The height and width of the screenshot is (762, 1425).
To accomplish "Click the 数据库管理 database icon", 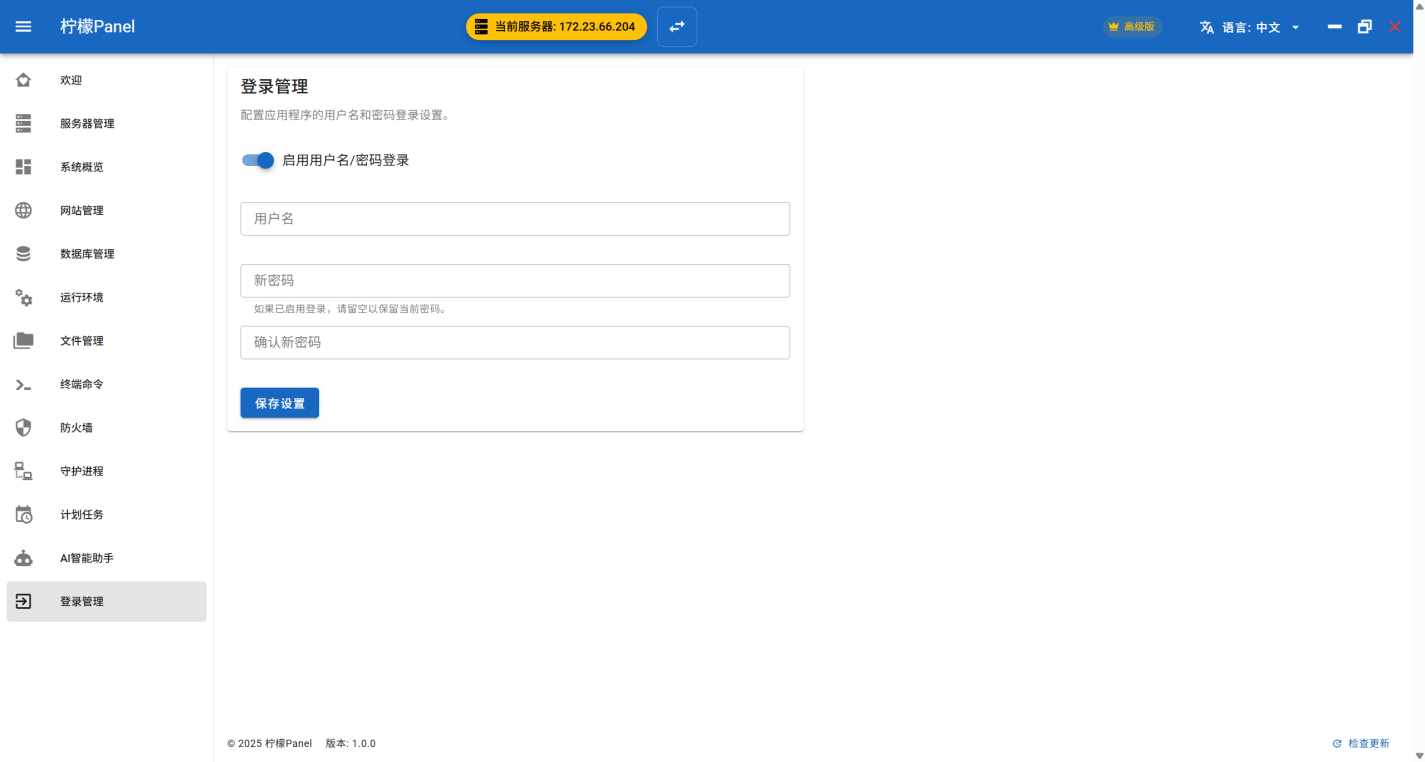I will (23, 254).
